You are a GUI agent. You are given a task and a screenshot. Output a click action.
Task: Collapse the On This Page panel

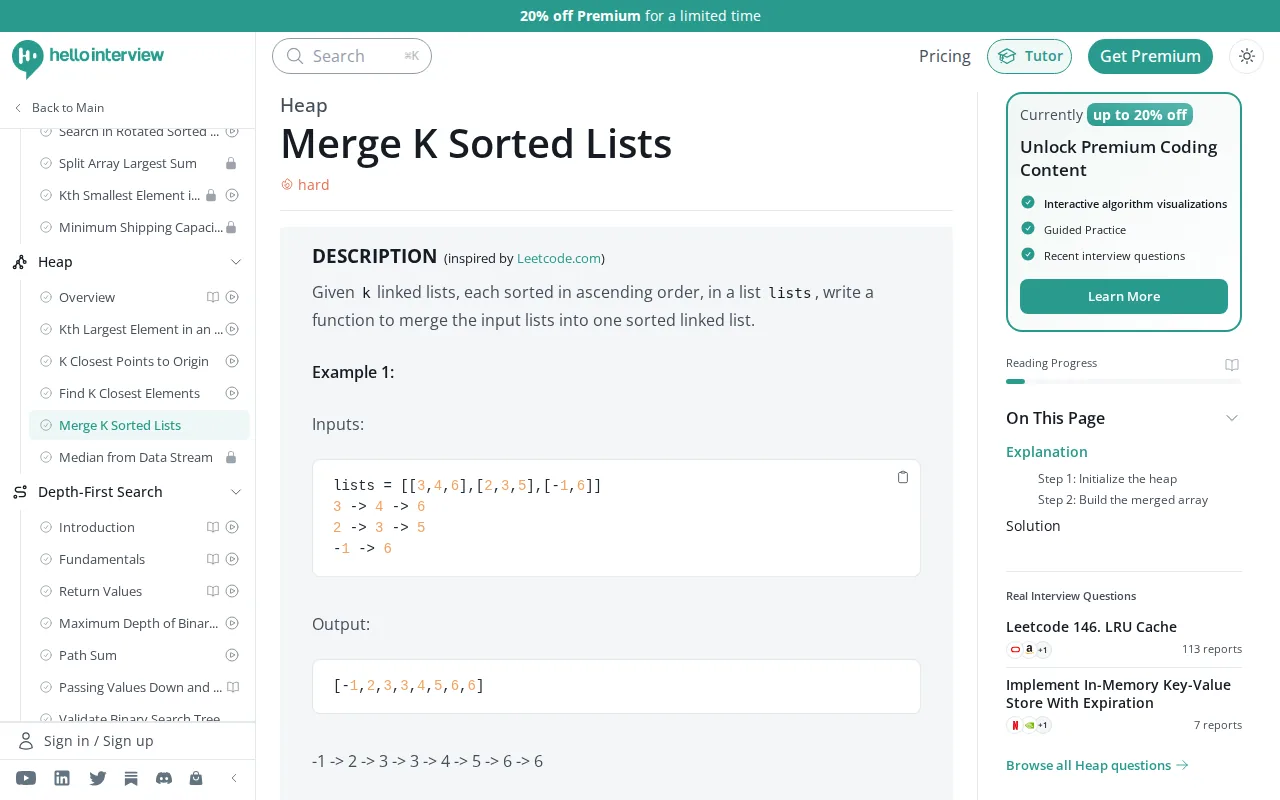click(x=1232, y=418)
